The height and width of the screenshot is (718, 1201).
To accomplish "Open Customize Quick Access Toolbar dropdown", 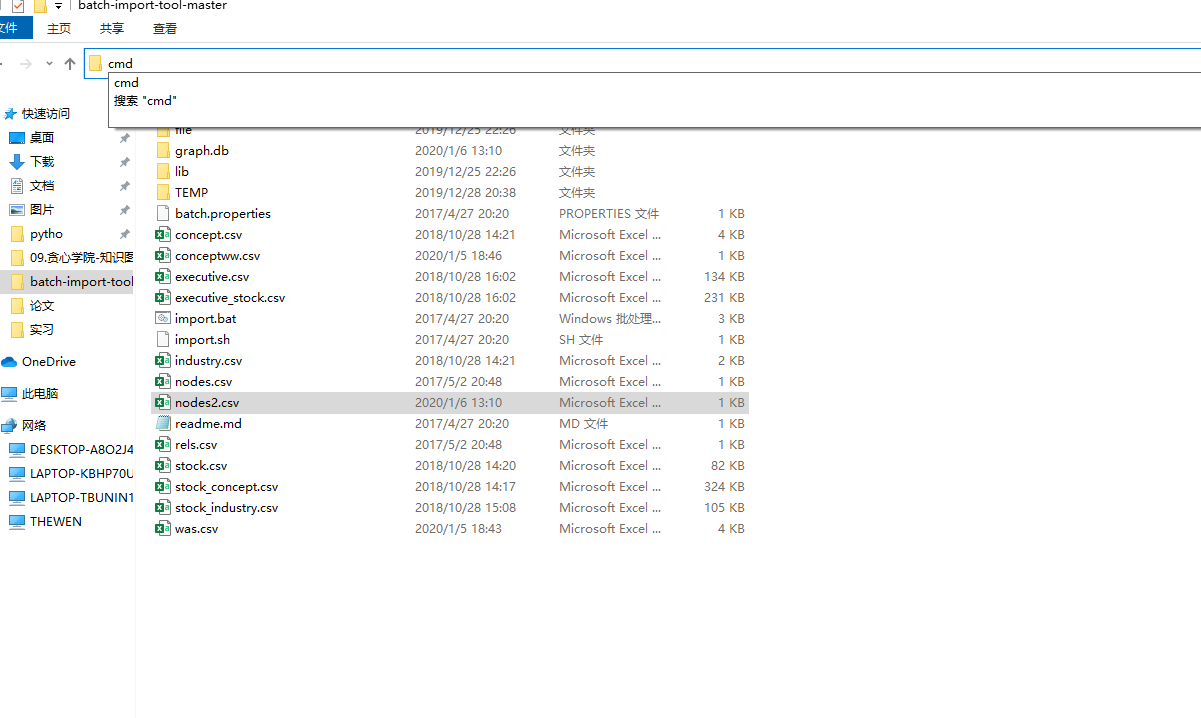I will tap(57, 6).
